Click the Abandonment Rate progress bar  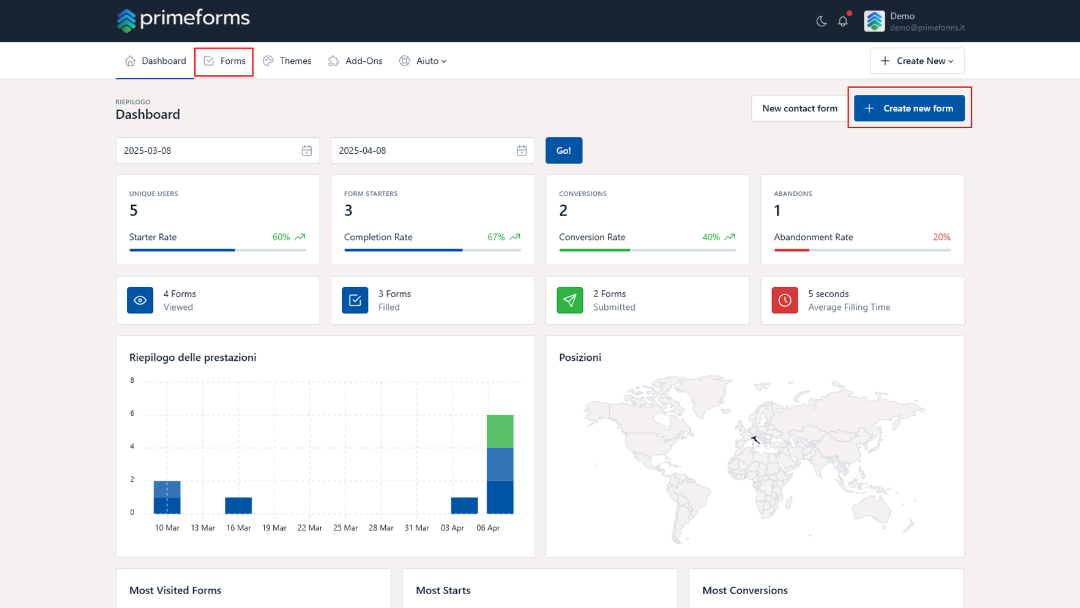(862, 250)
